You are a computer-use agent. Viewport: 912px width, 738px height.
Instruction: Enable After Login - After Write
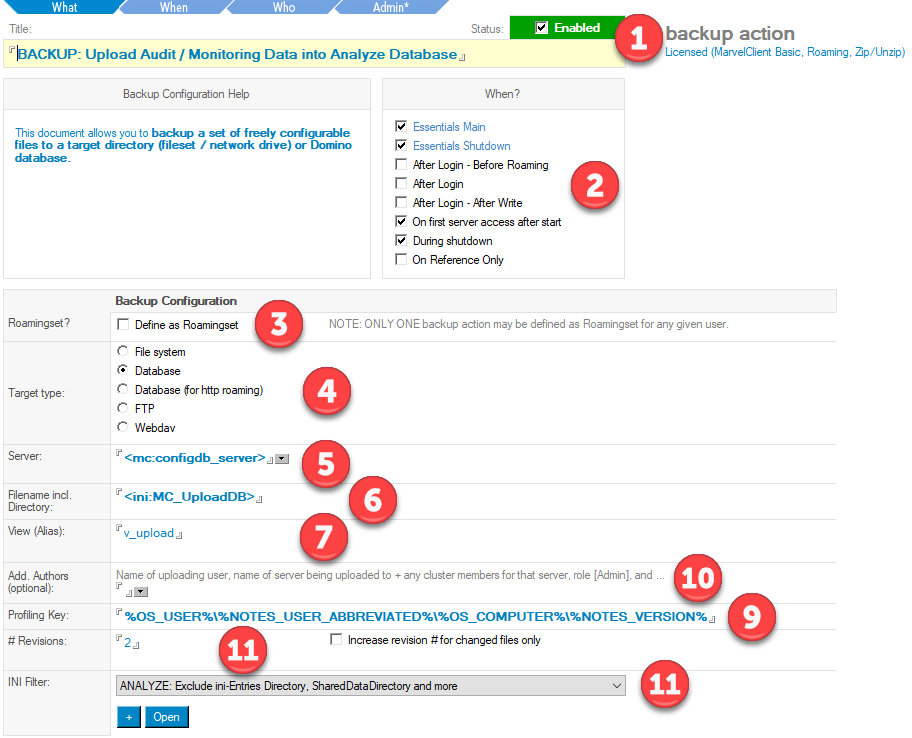[x=401, y=202]
